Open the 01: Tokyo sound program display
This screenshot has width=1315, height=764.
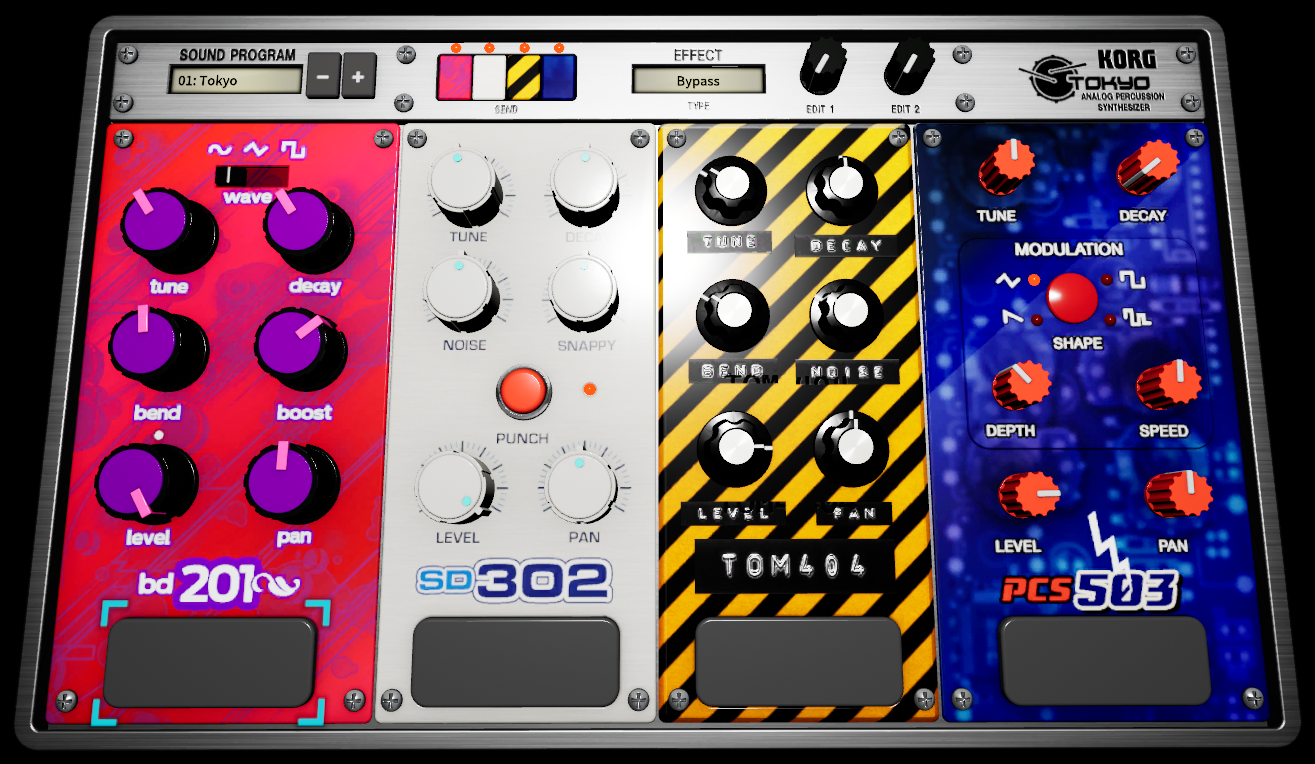(235, 80)
